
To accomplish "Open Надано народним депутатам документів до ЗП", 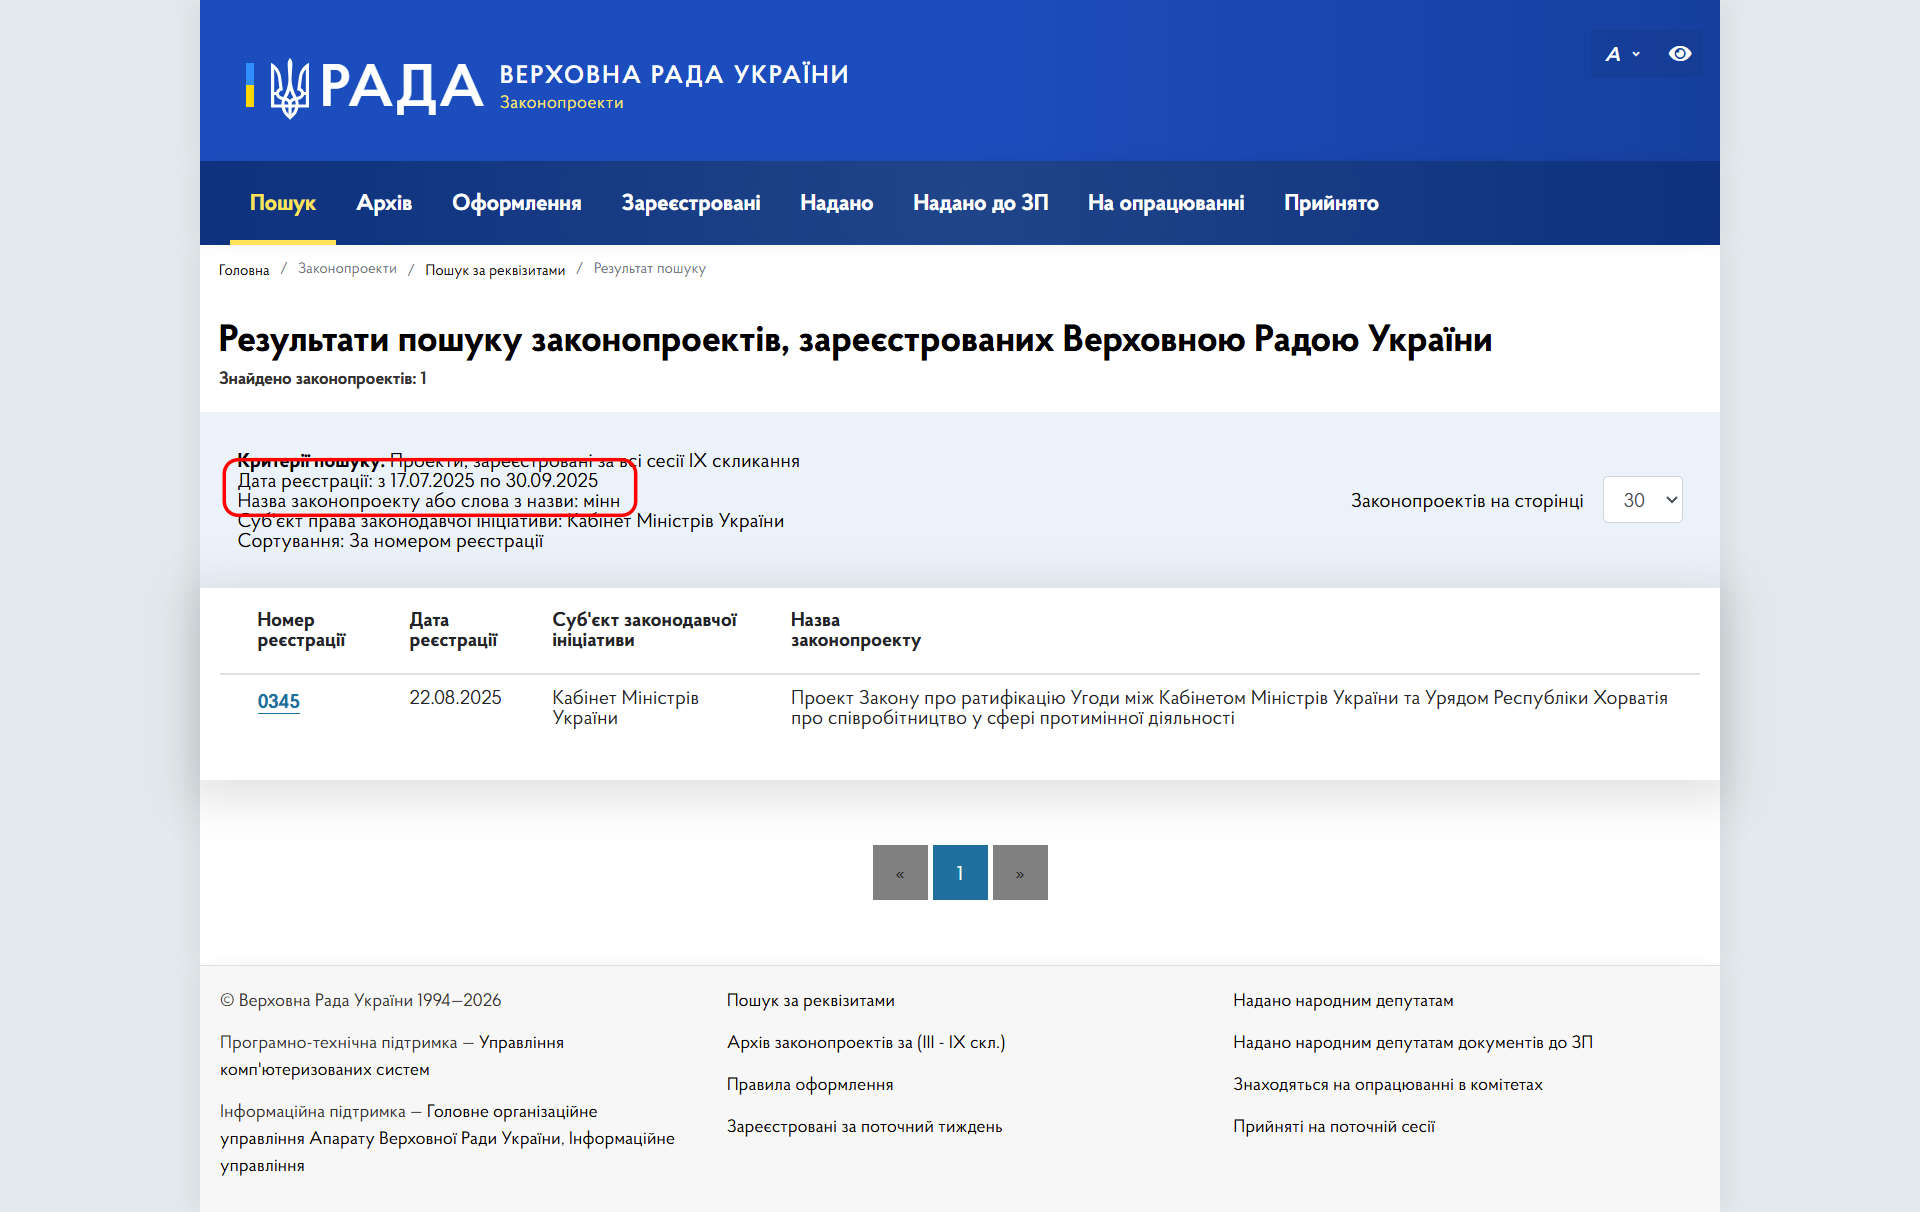I will tap(1413, 1042).
